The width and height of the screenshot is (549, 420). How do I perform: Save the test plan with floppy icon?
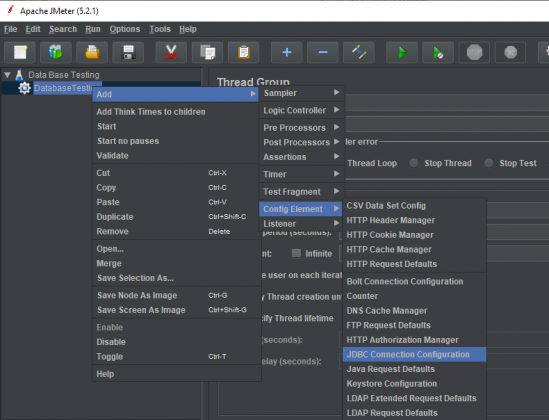click(x=128, y=52)
